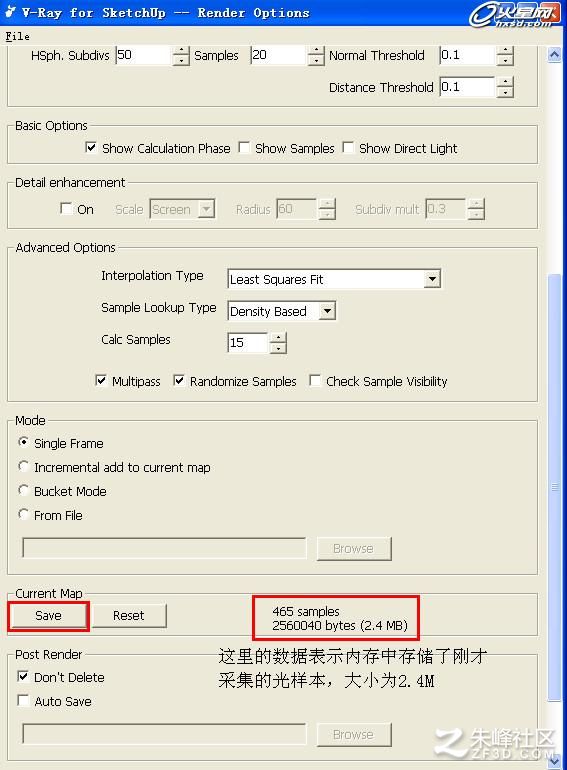Increase Calc Samples with up arrow
Screen dimensions: 567x770
pyautogui.click(x=278, y=338)
